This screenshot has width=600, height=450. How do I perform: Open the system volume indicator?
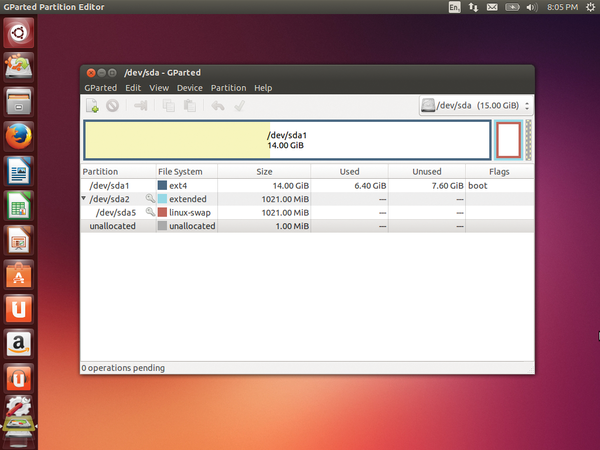point(529,7)
